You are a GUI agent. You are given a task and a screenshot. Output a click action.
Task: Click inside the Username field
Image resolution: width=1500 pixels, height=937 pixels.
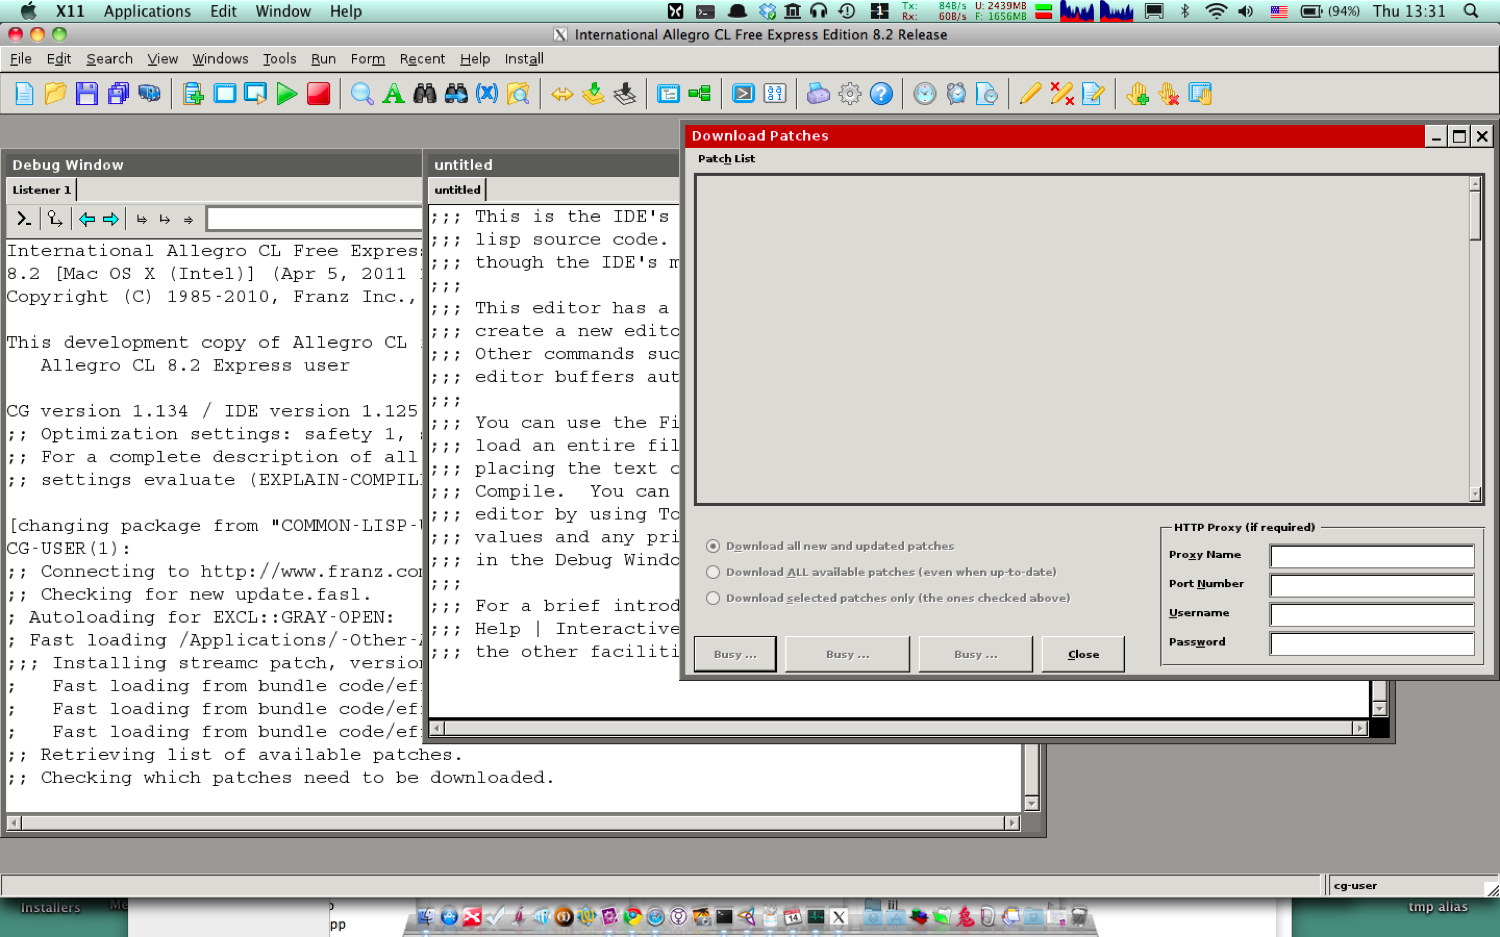click(1372, 614)
